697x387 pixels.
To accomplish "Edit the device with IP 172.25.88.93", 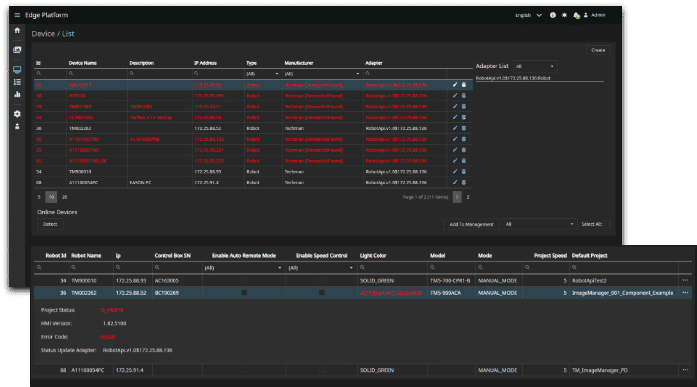I will pos(455,172).
